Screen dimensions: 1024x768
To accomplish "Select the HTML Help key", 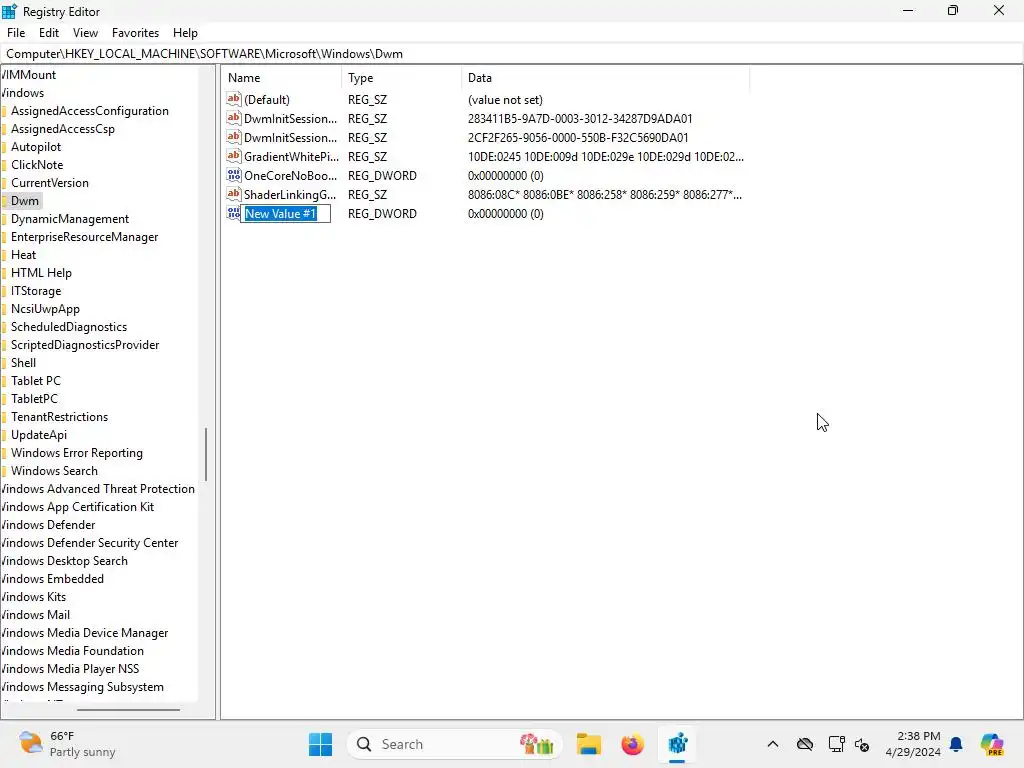I will (41, 272).
